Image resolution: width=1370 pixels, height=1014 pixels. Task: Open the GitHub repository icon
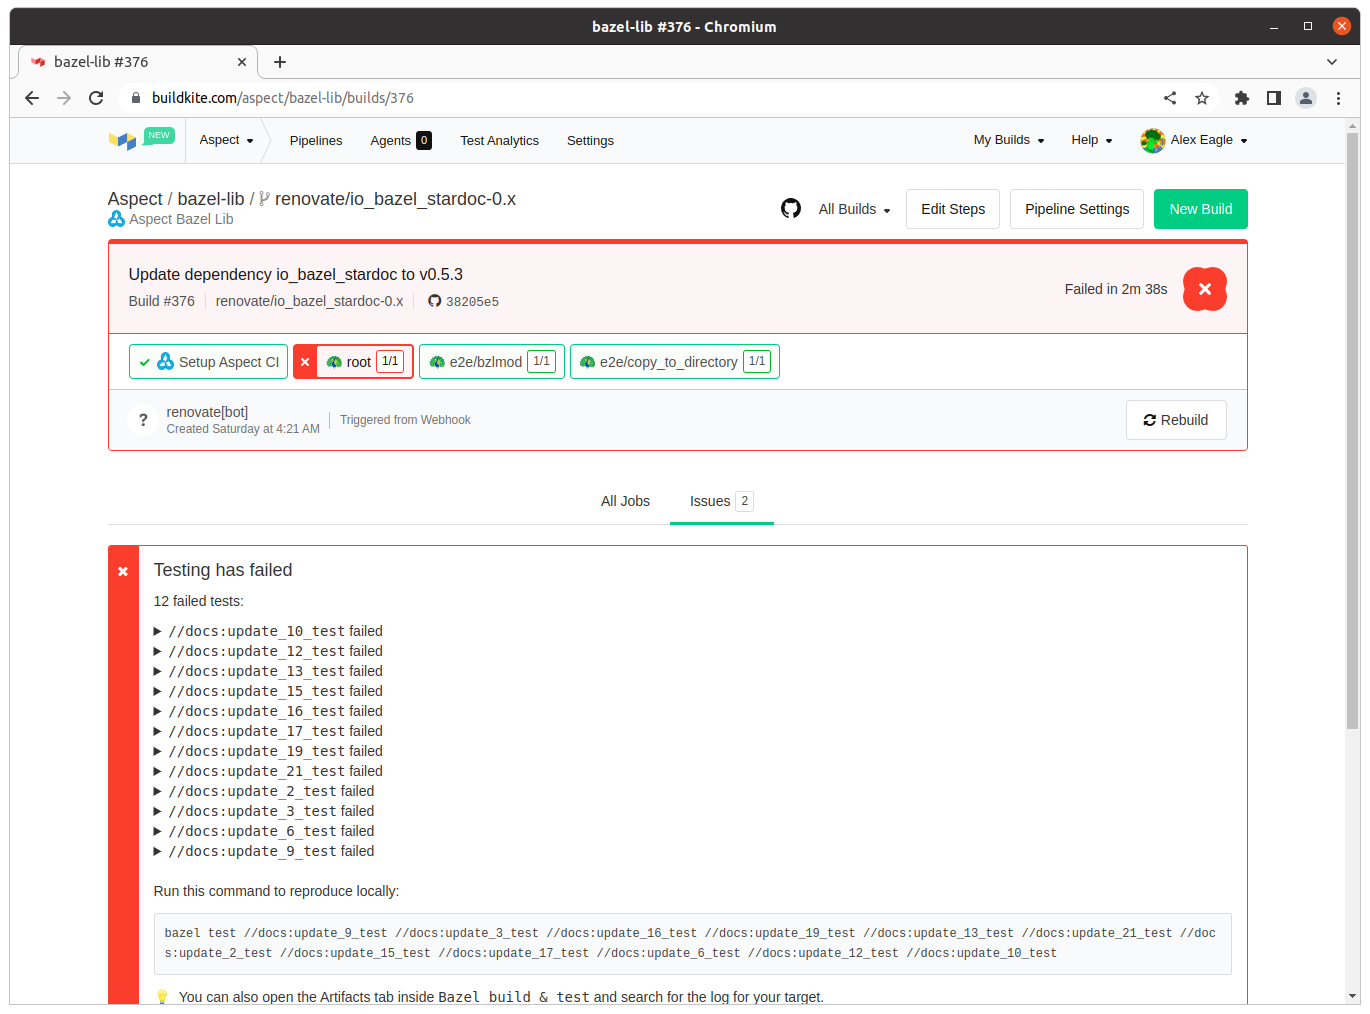click(x=791, y=208)
